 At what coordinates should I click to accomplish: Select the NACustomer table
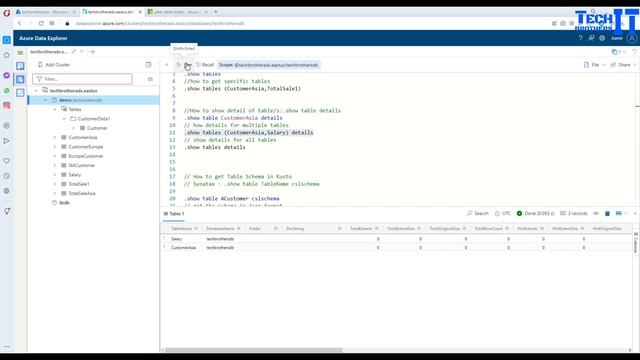click(82, 166)
